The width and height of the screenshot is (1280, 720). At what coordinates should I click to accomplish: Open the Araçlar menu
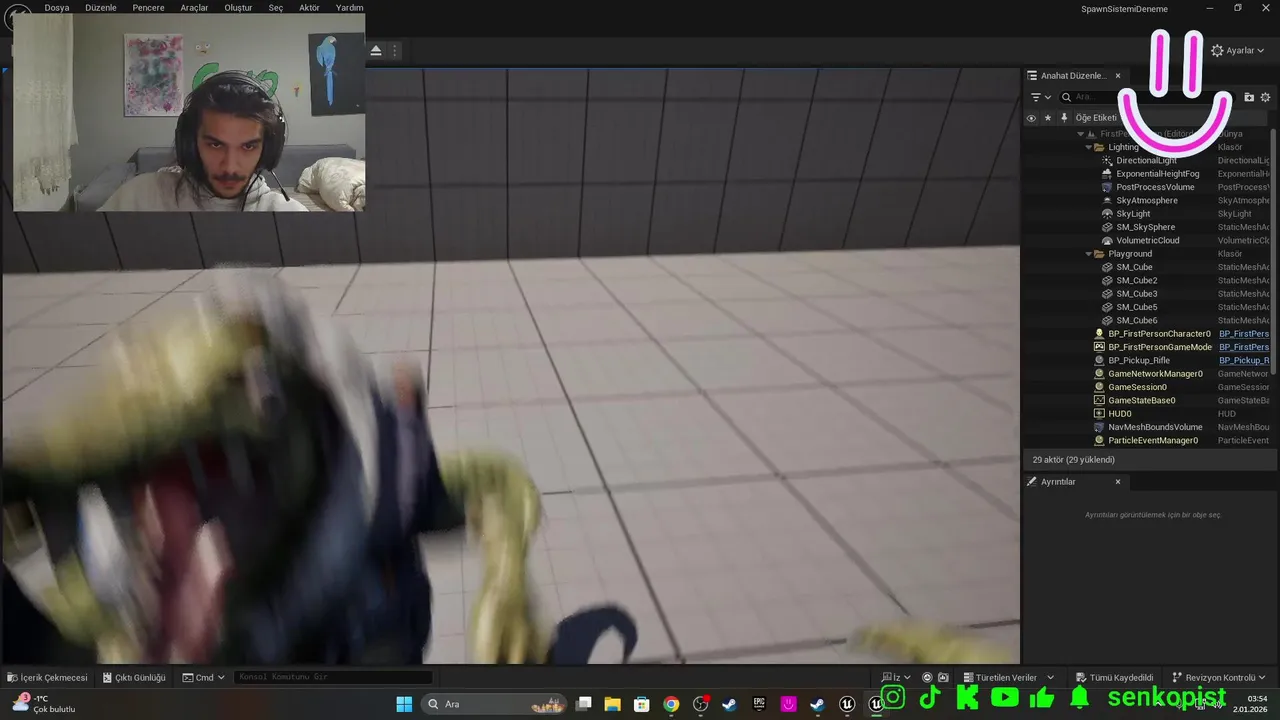[x=194, y=7]
